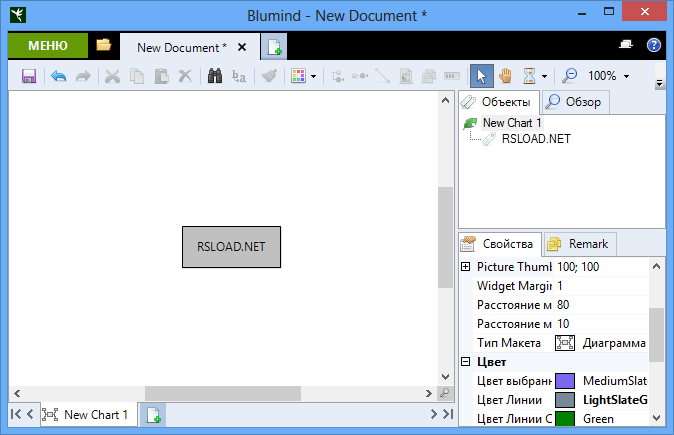Close the New Document tab
The width and height of the screenshot is (674, 435).
[242, 47]
